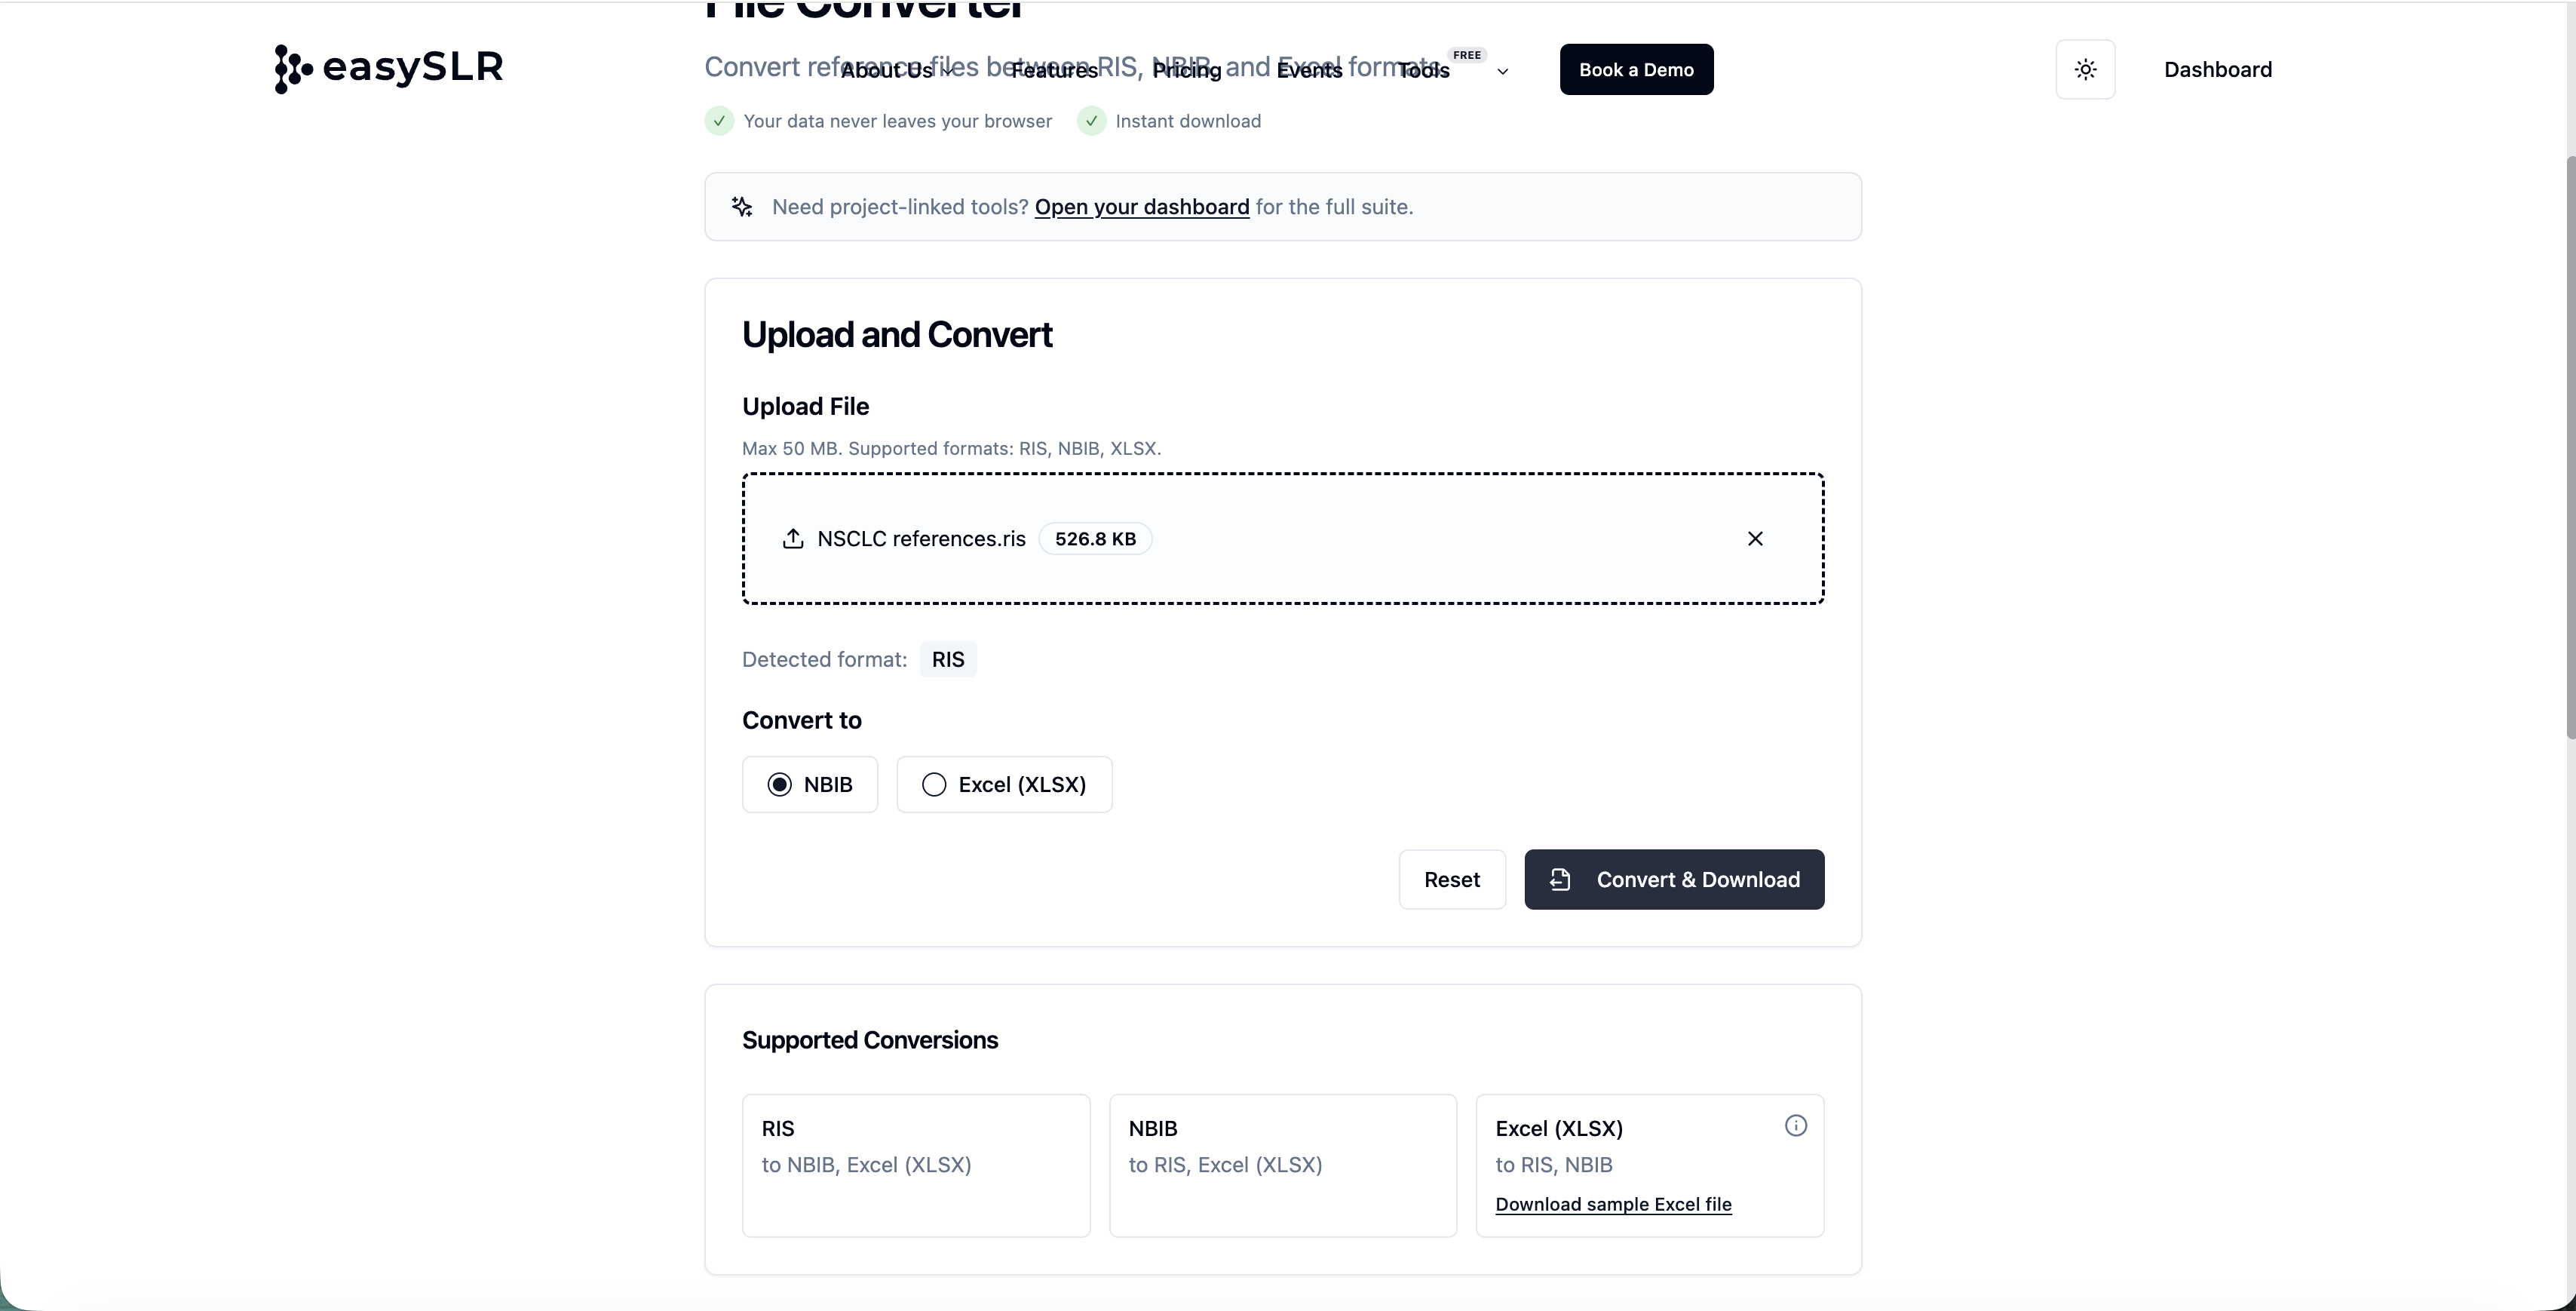Expand the Tools dropdown chevron
The image size is (2576, 1311).
(1502, 71)
